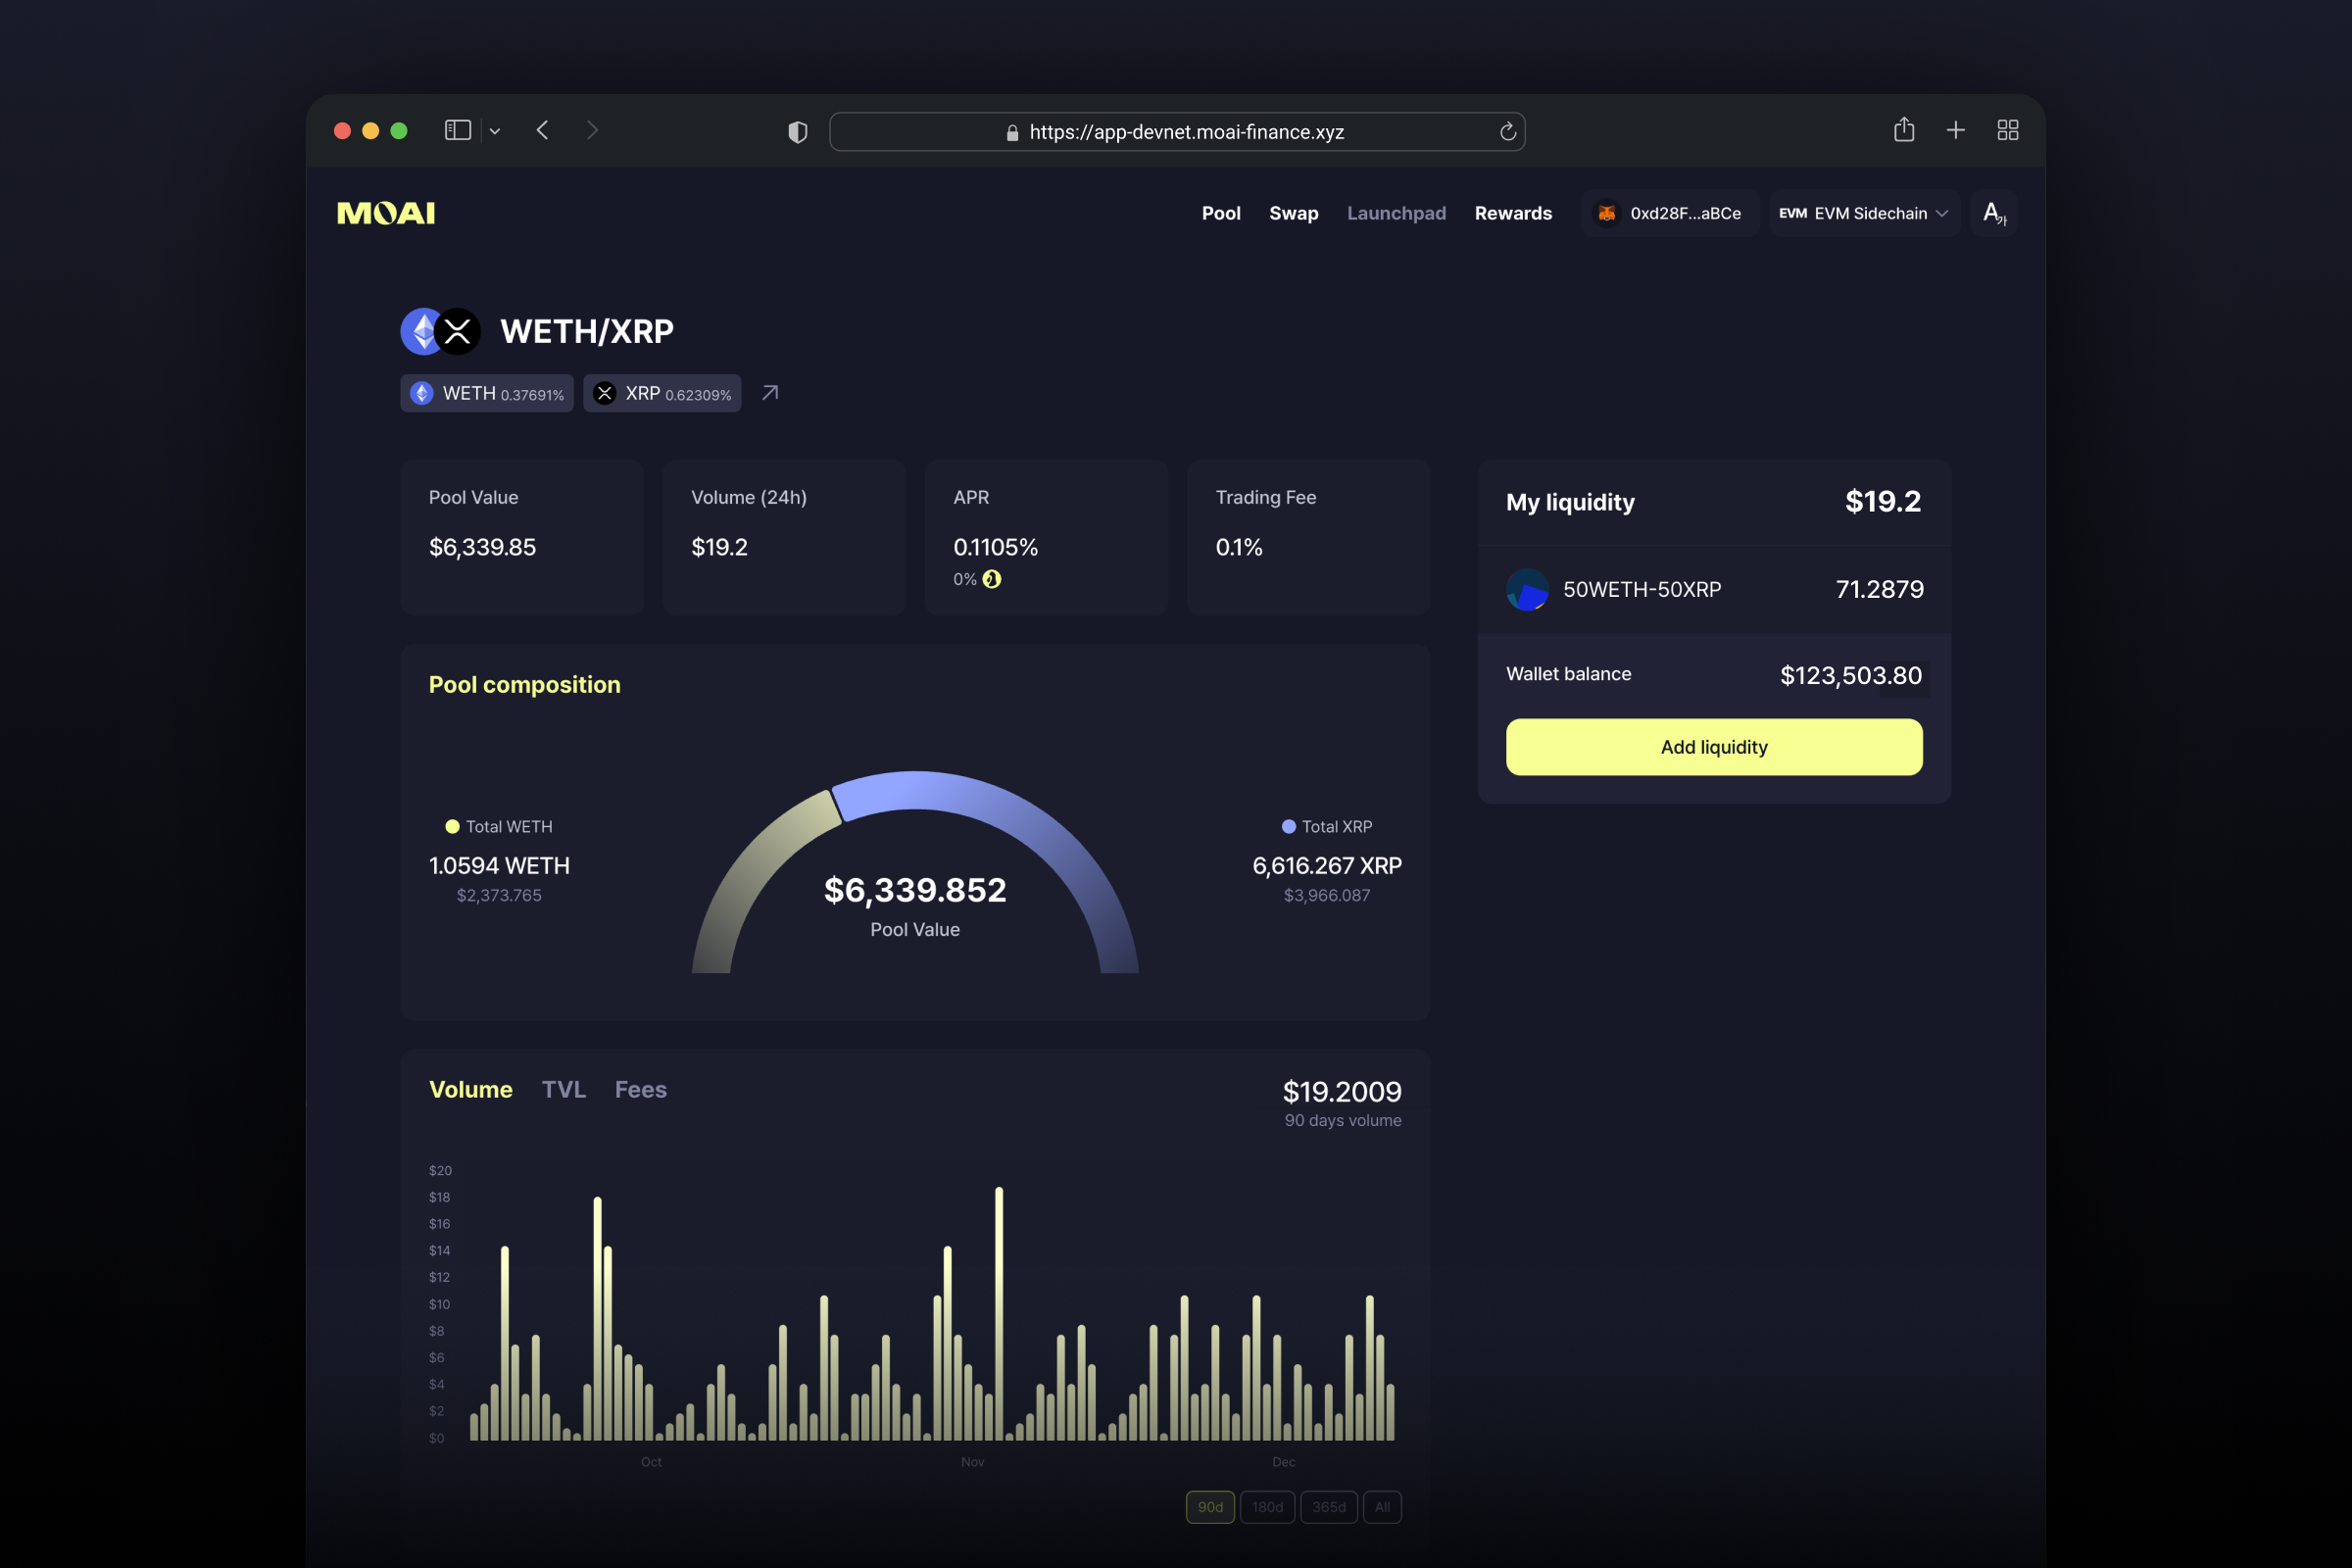The image size is (2352, 1568).
Task: Open wallet 0xd28F...aBCe account menu
Action: click(x=1670, y=213)
